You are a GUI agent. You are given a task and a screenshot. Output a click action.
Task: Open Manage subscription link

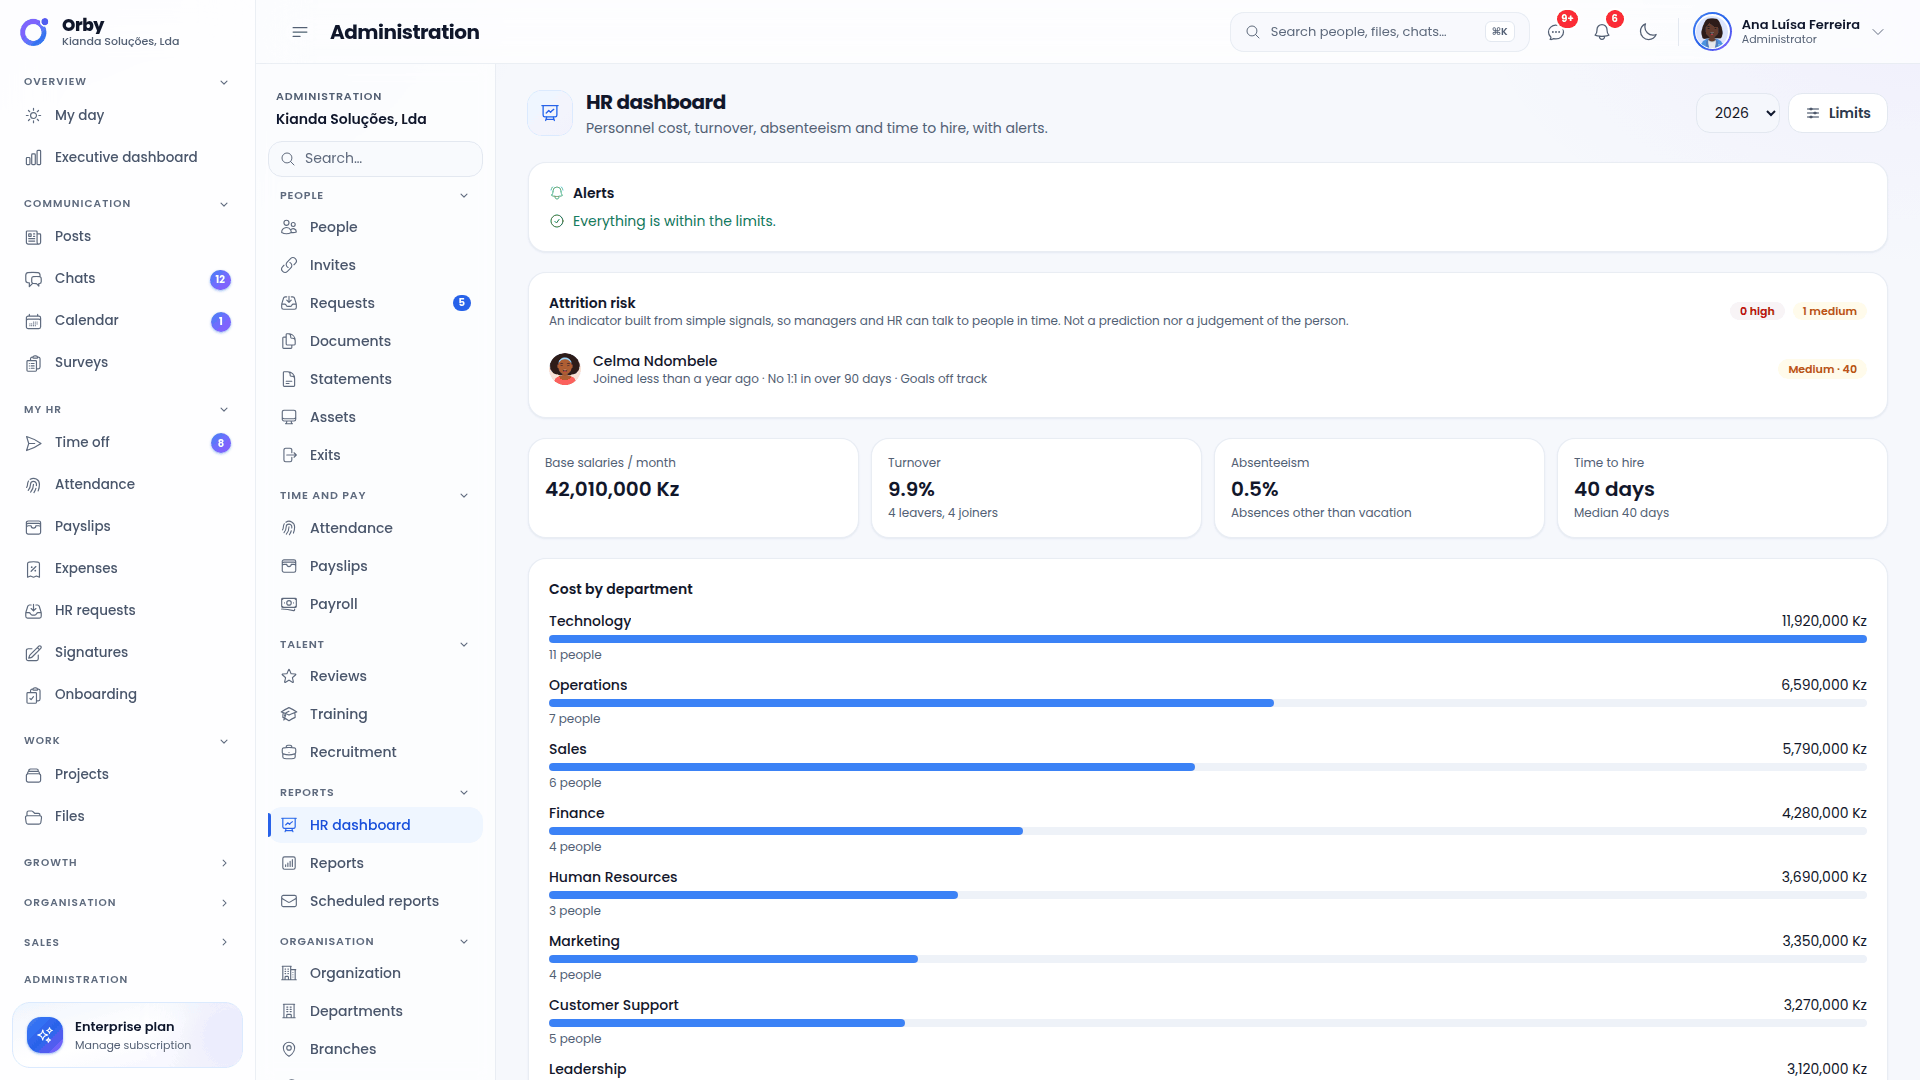[133, 1045]
